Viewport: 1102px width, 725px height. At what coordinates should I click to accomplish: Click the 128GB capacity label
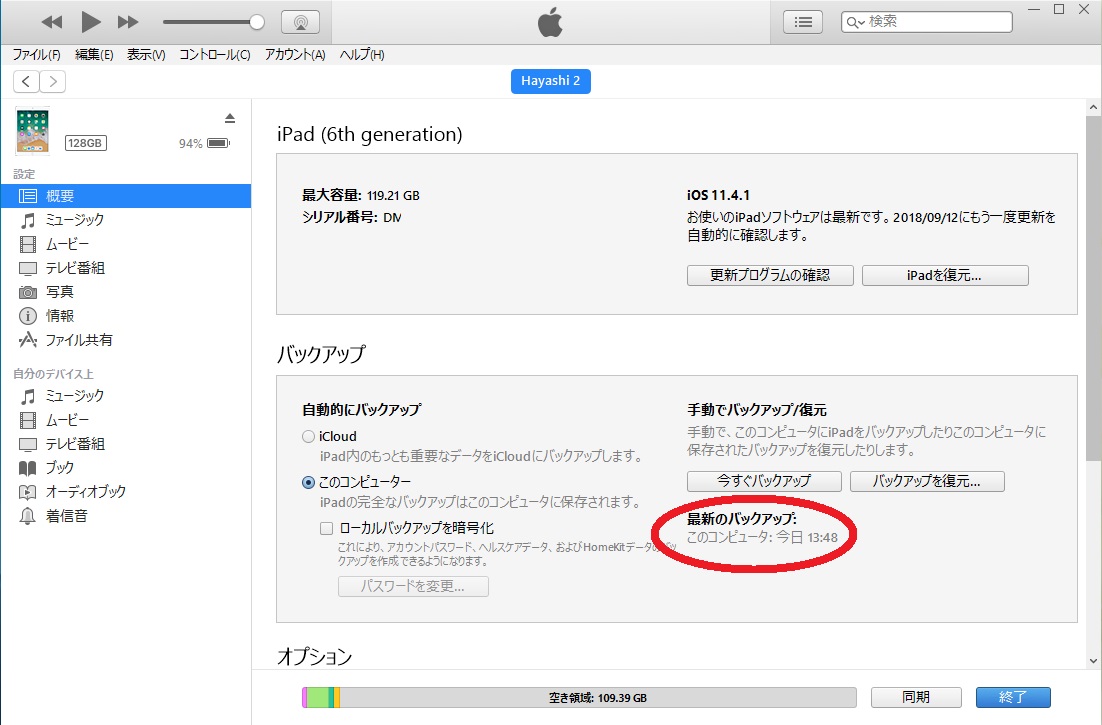click(x=85, y=143)
